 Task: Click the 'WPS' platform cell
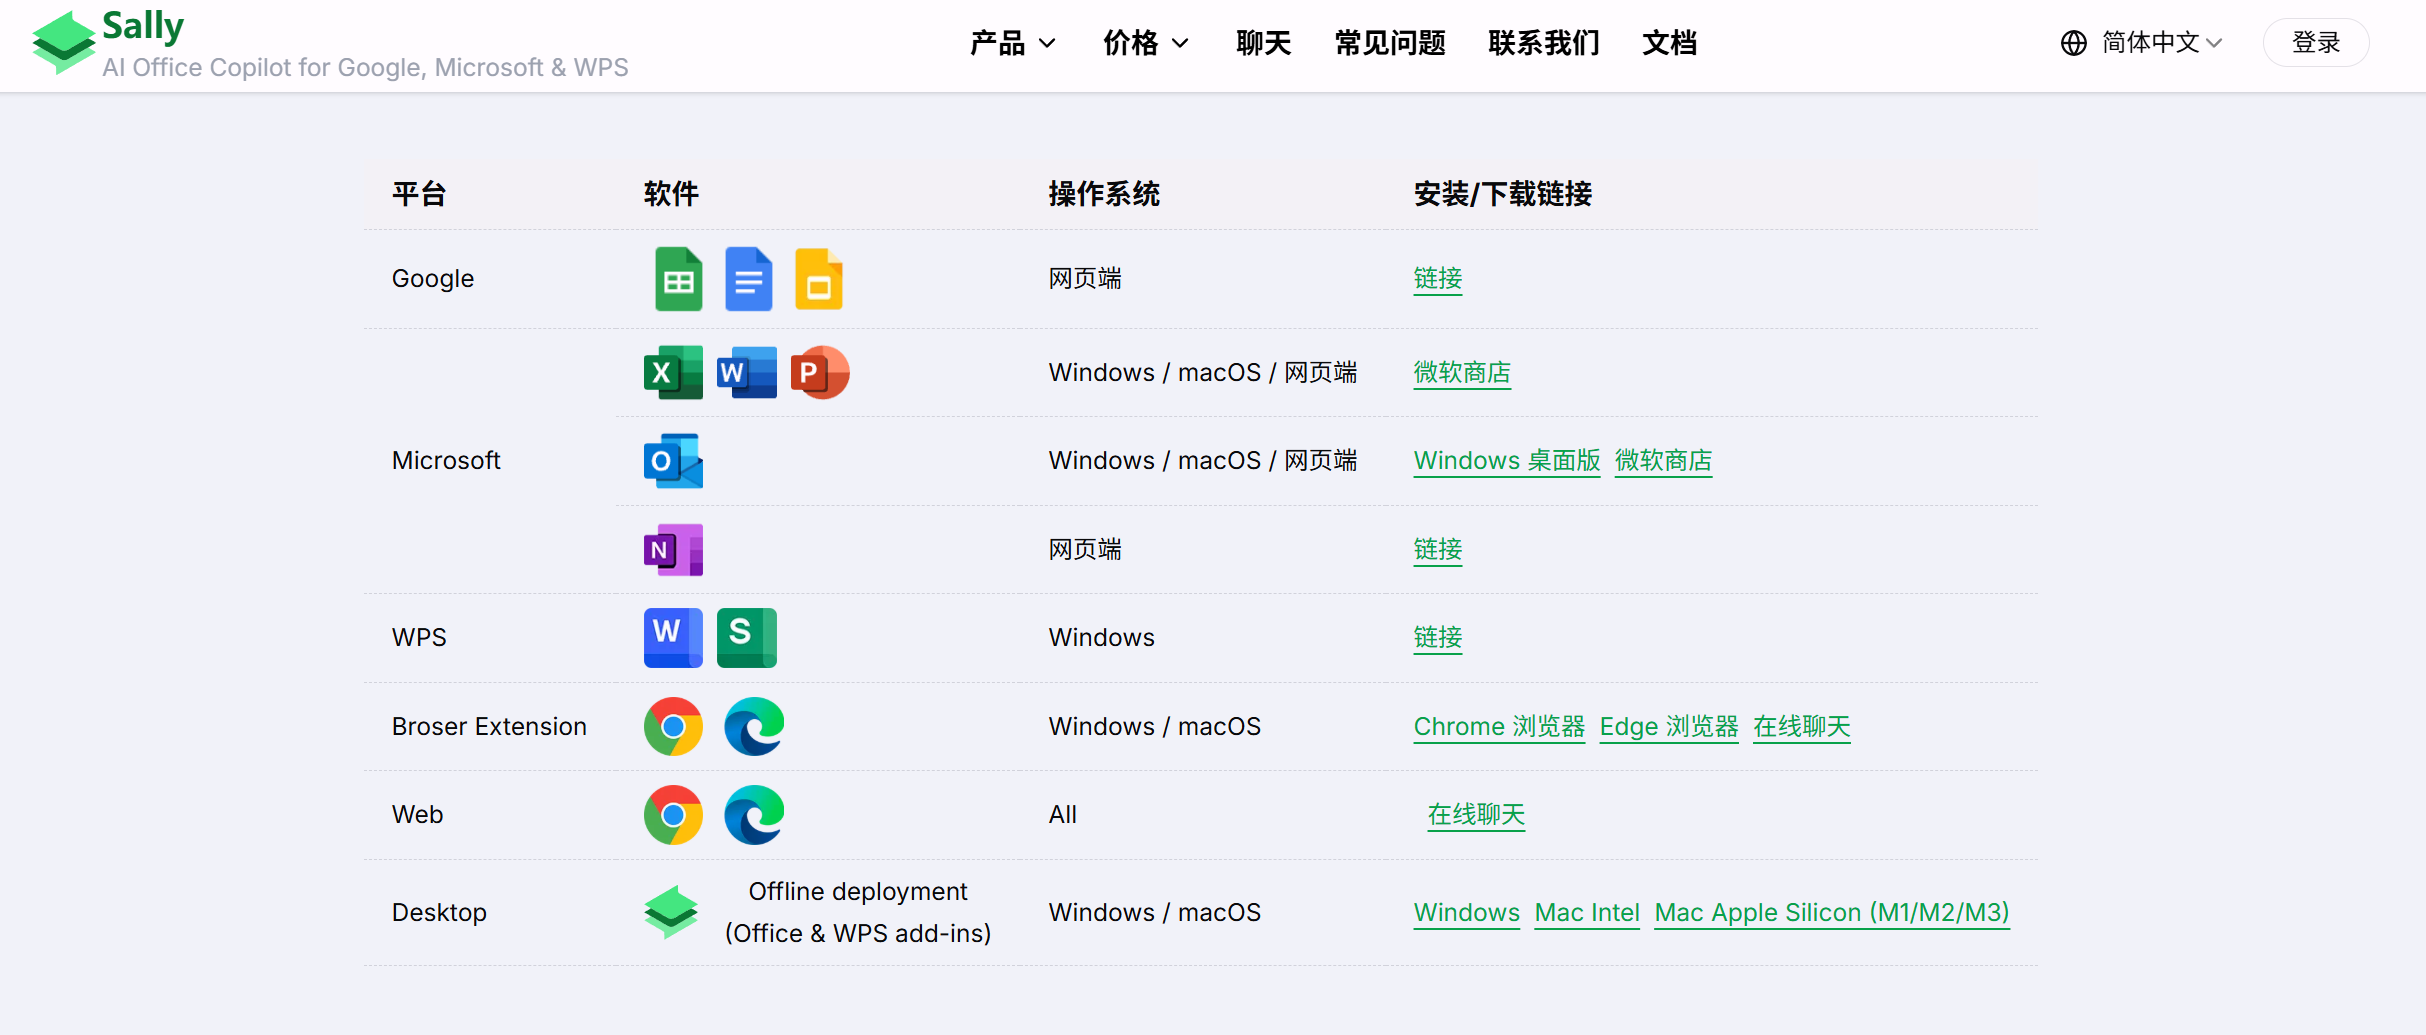pyautogui.click(x=419, y=638)
